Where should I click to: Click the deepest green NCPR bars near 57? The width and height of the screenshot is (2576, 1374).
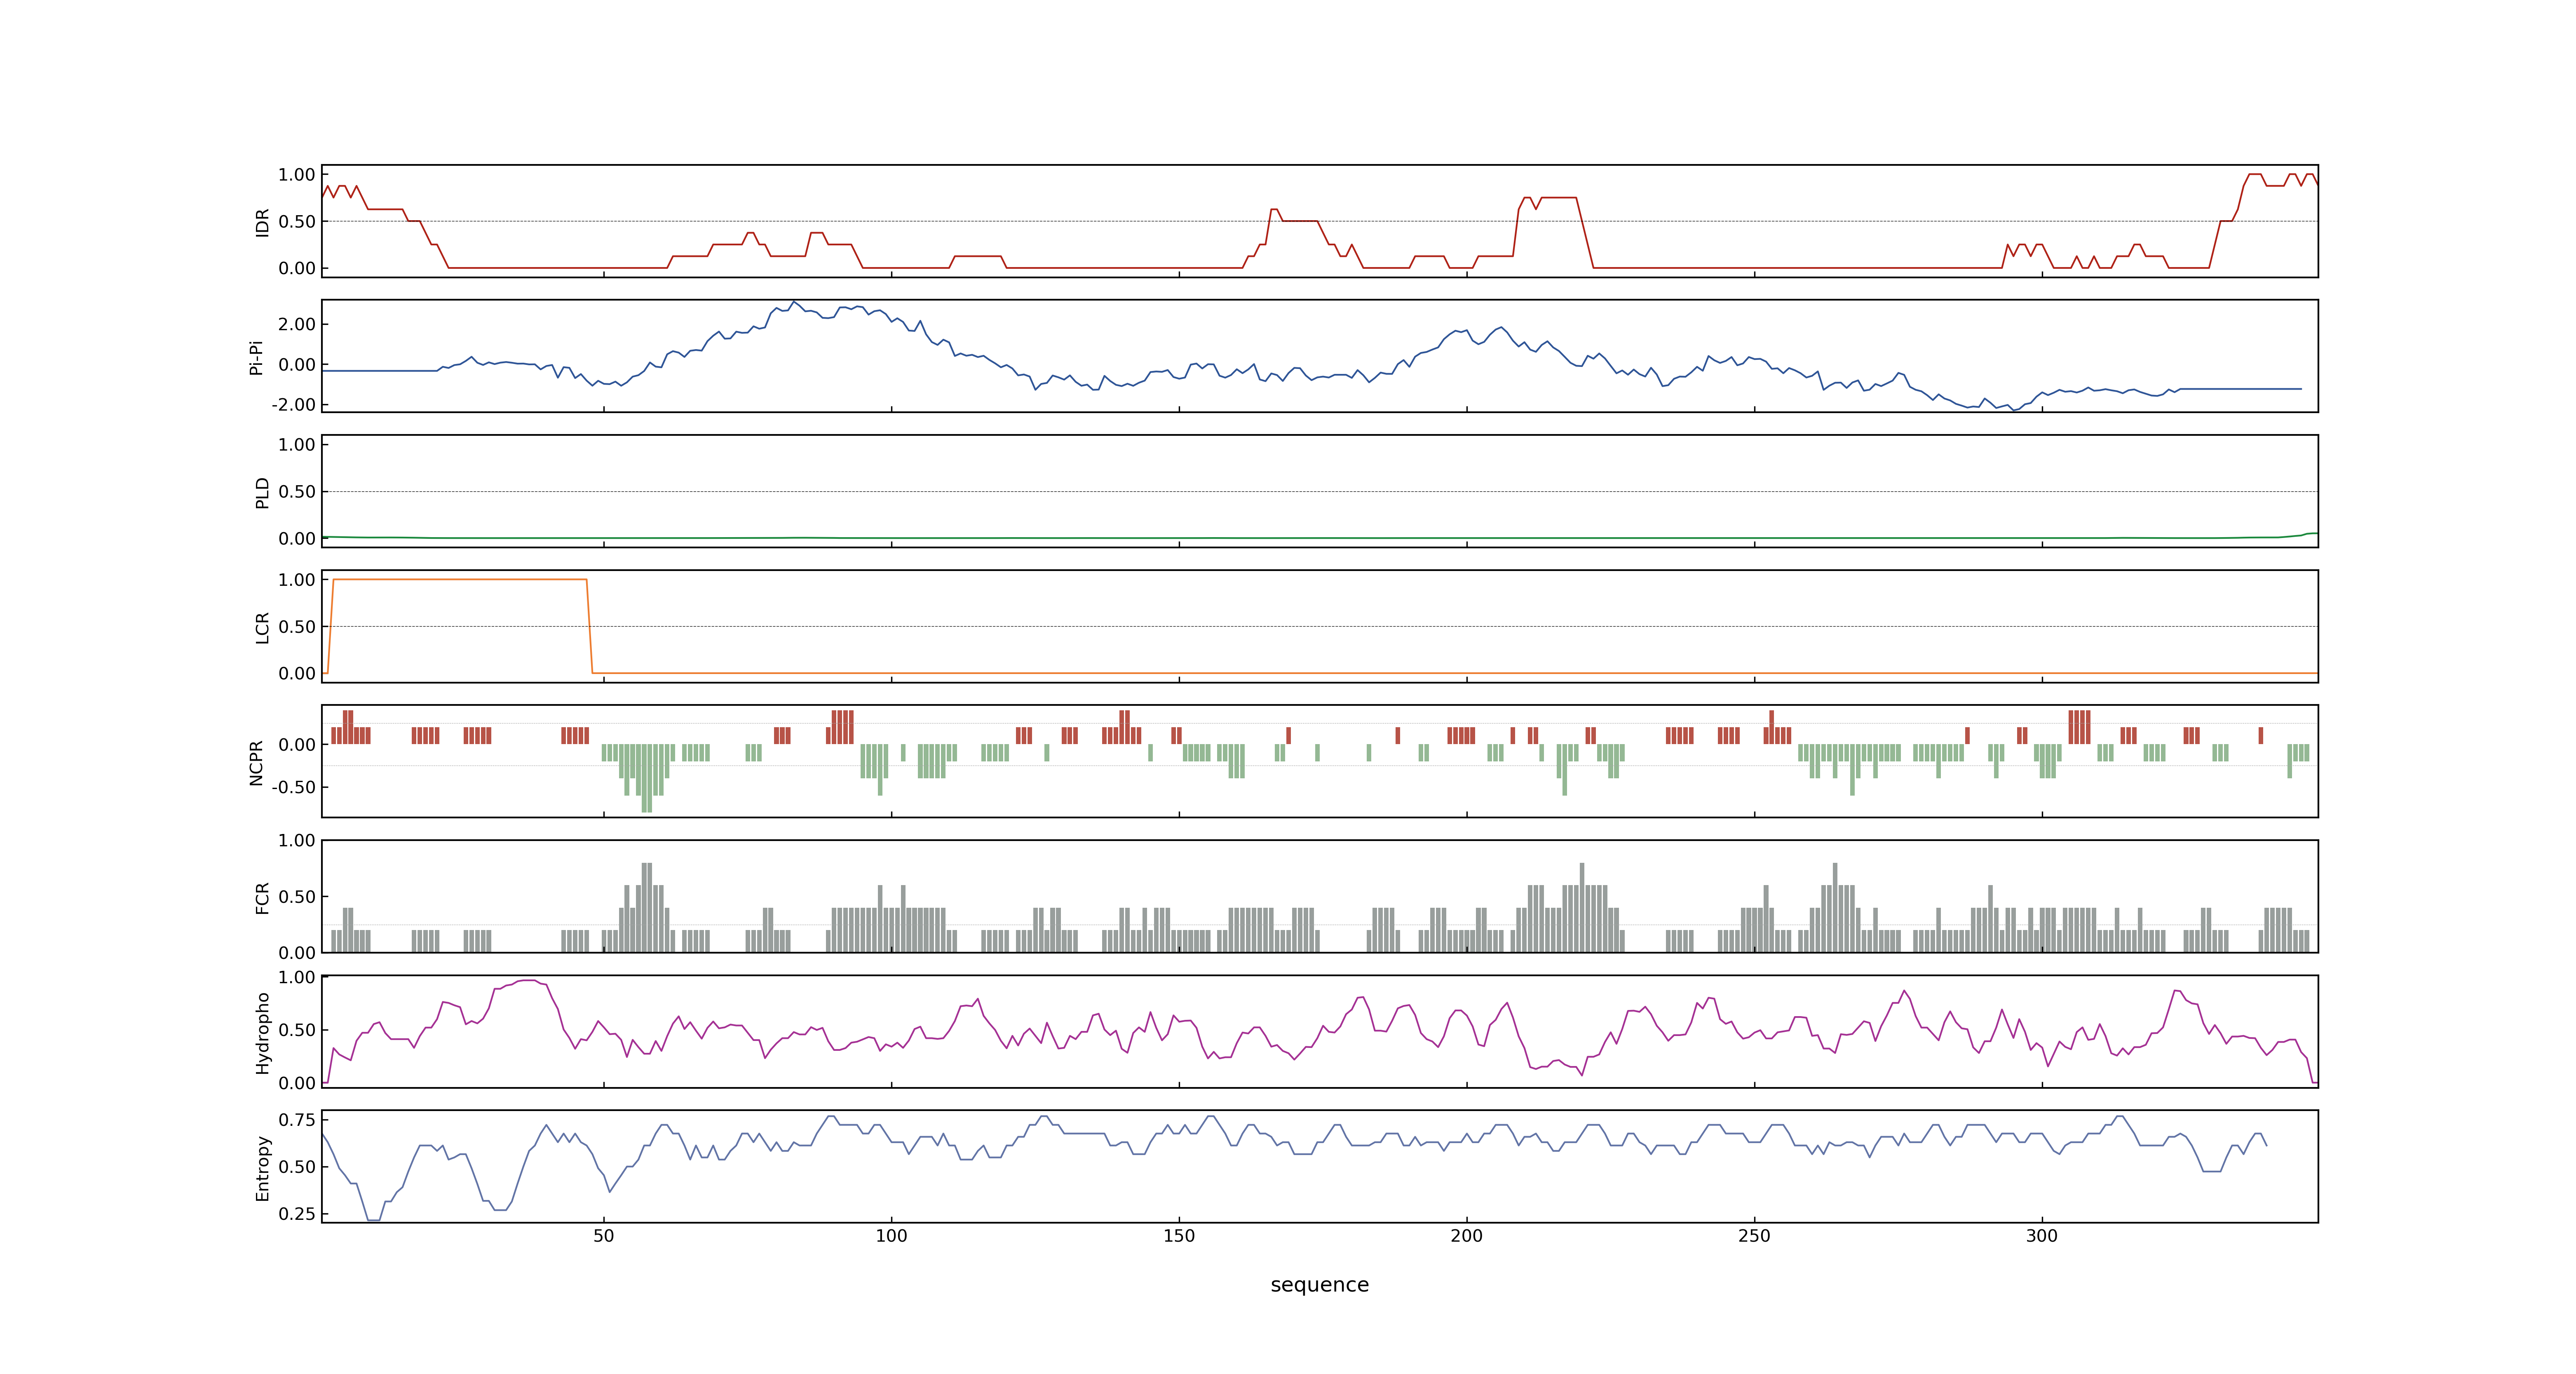647,778
